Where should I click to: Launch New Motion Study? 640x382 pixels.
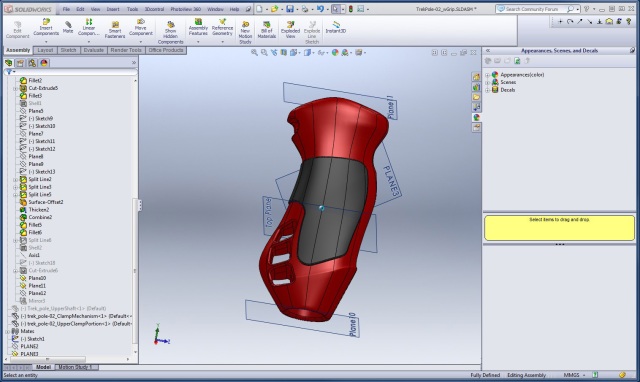pos(245,32)
